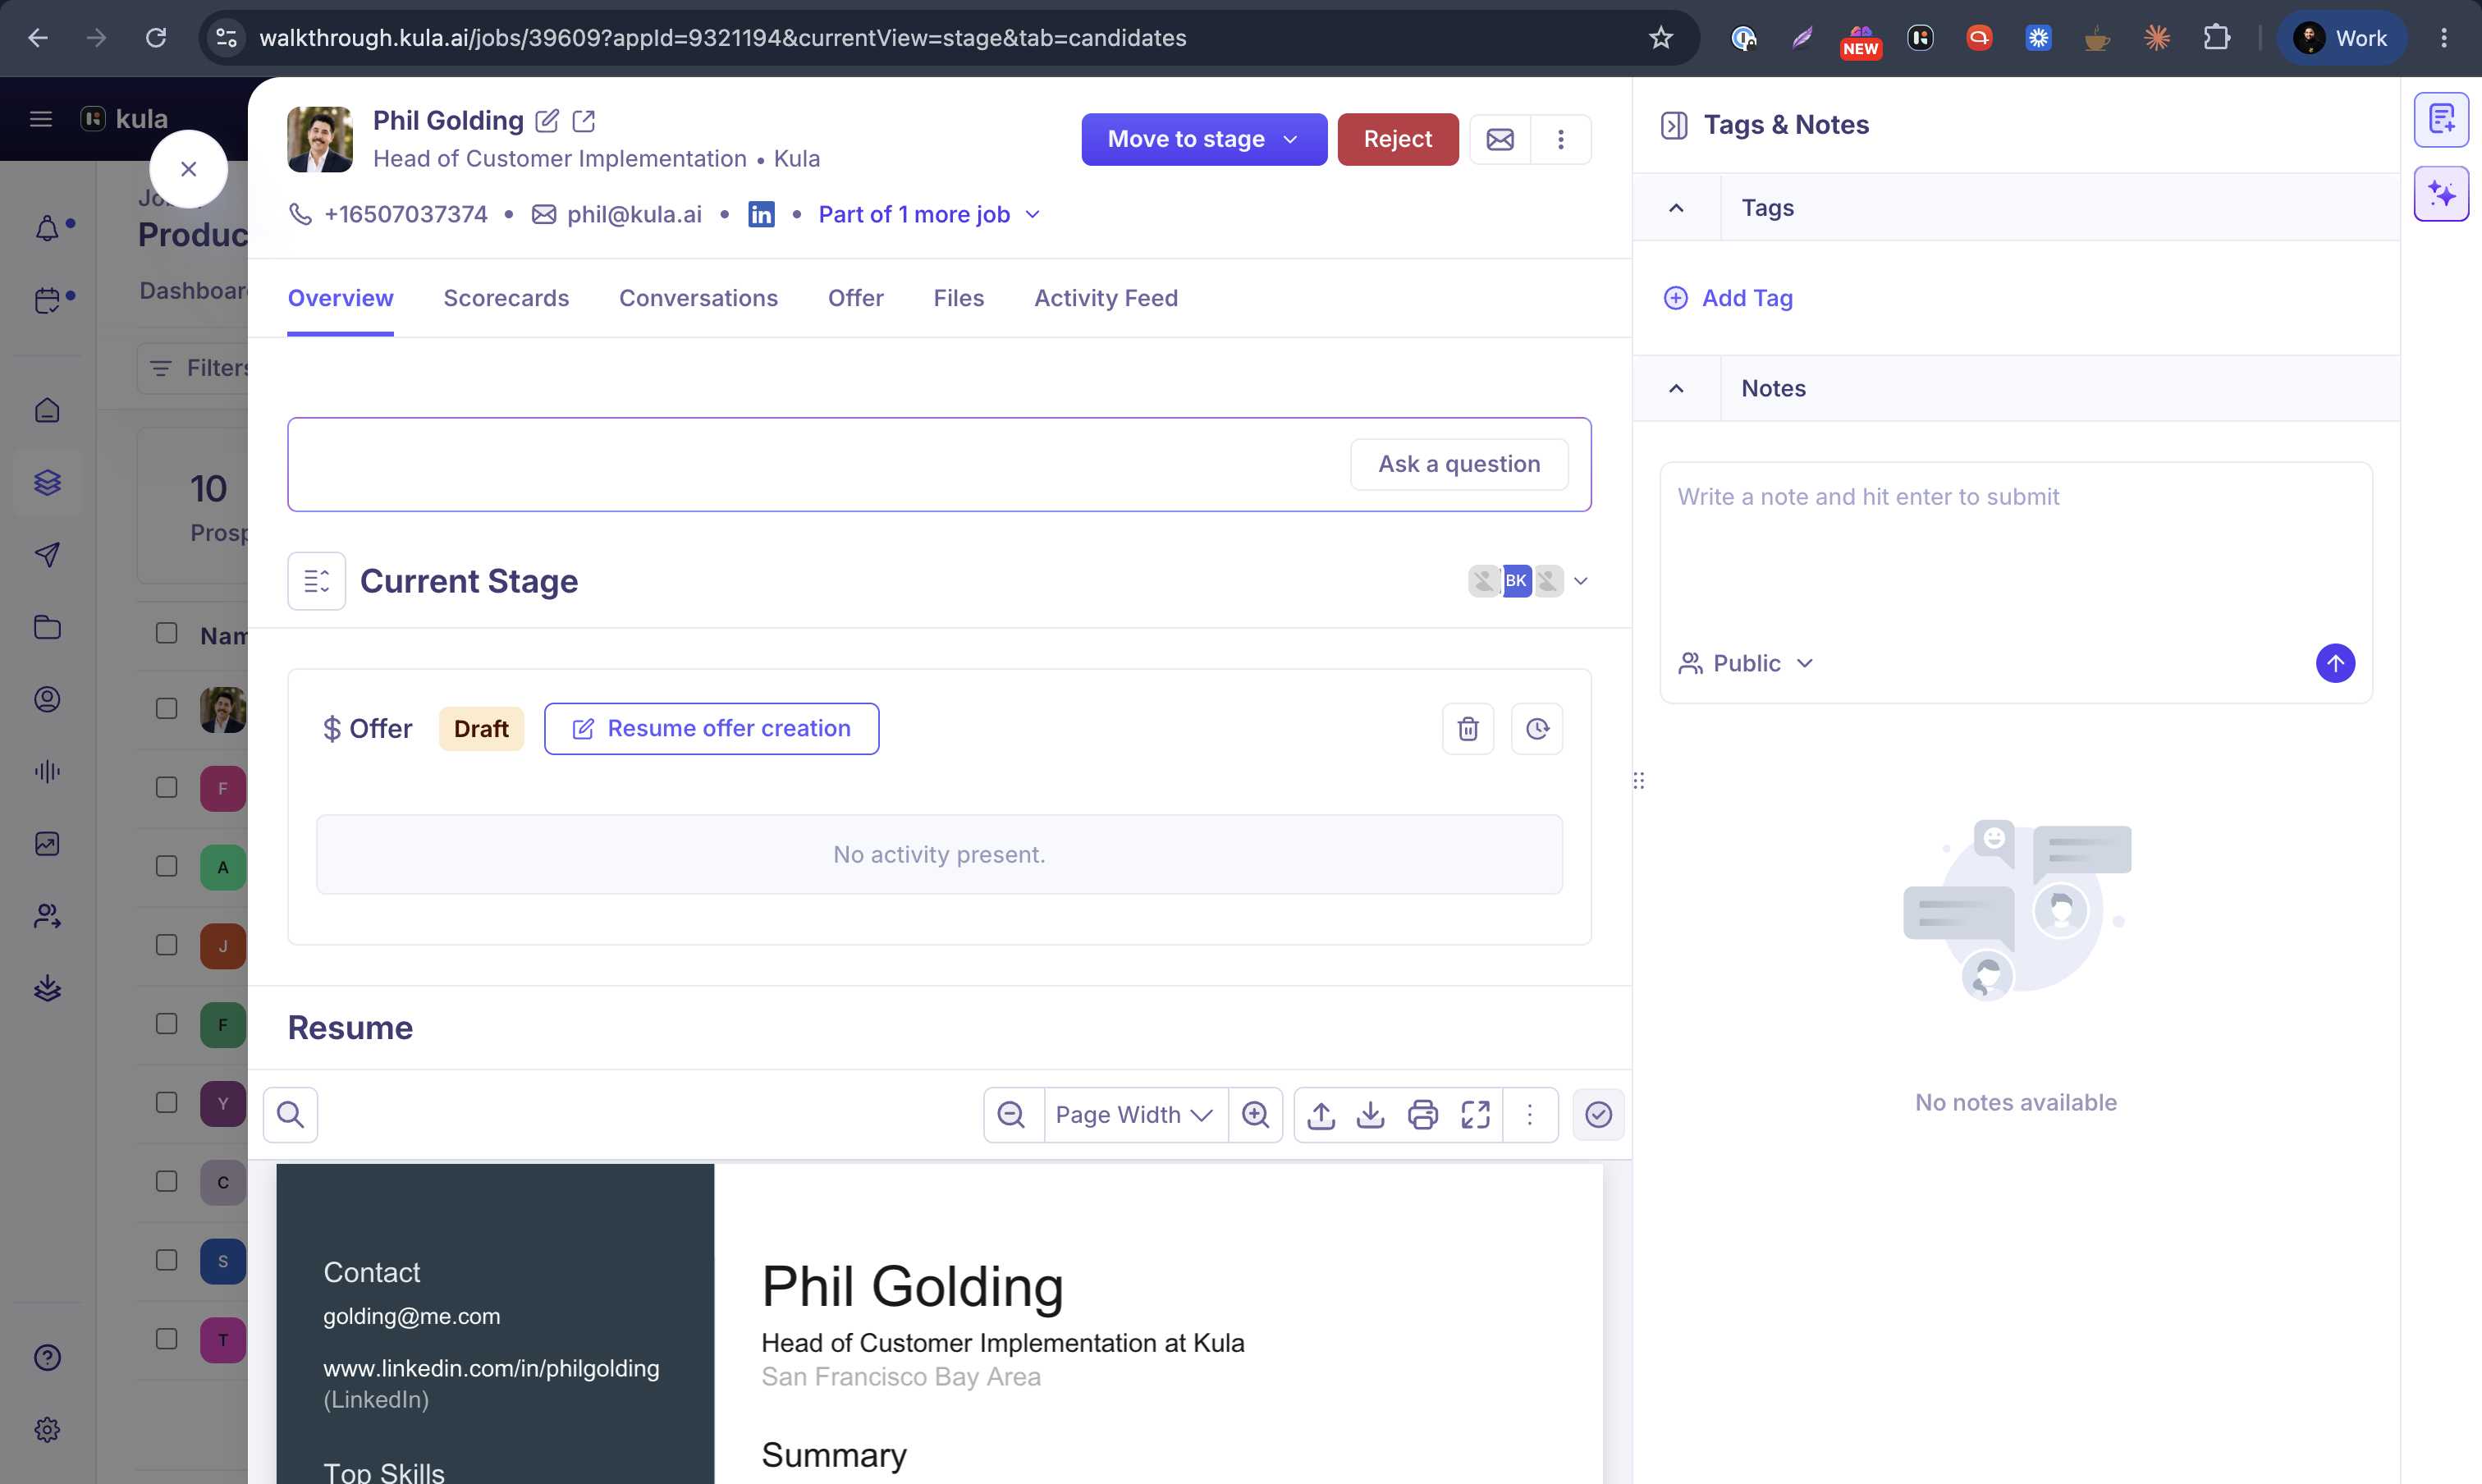Screen dimensions: 2482x1484
Task: Click the Ask a question button
Action: coord(1459,464)
